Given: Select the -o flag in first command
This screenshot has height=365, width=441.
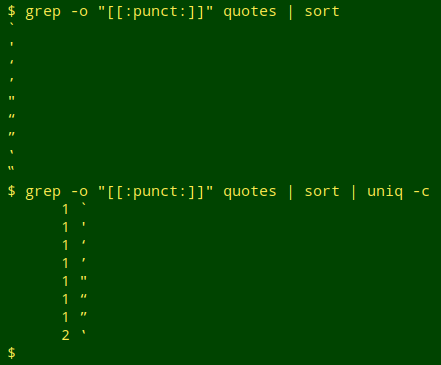Looking at the screenshot, I should [x=79, y=12].
